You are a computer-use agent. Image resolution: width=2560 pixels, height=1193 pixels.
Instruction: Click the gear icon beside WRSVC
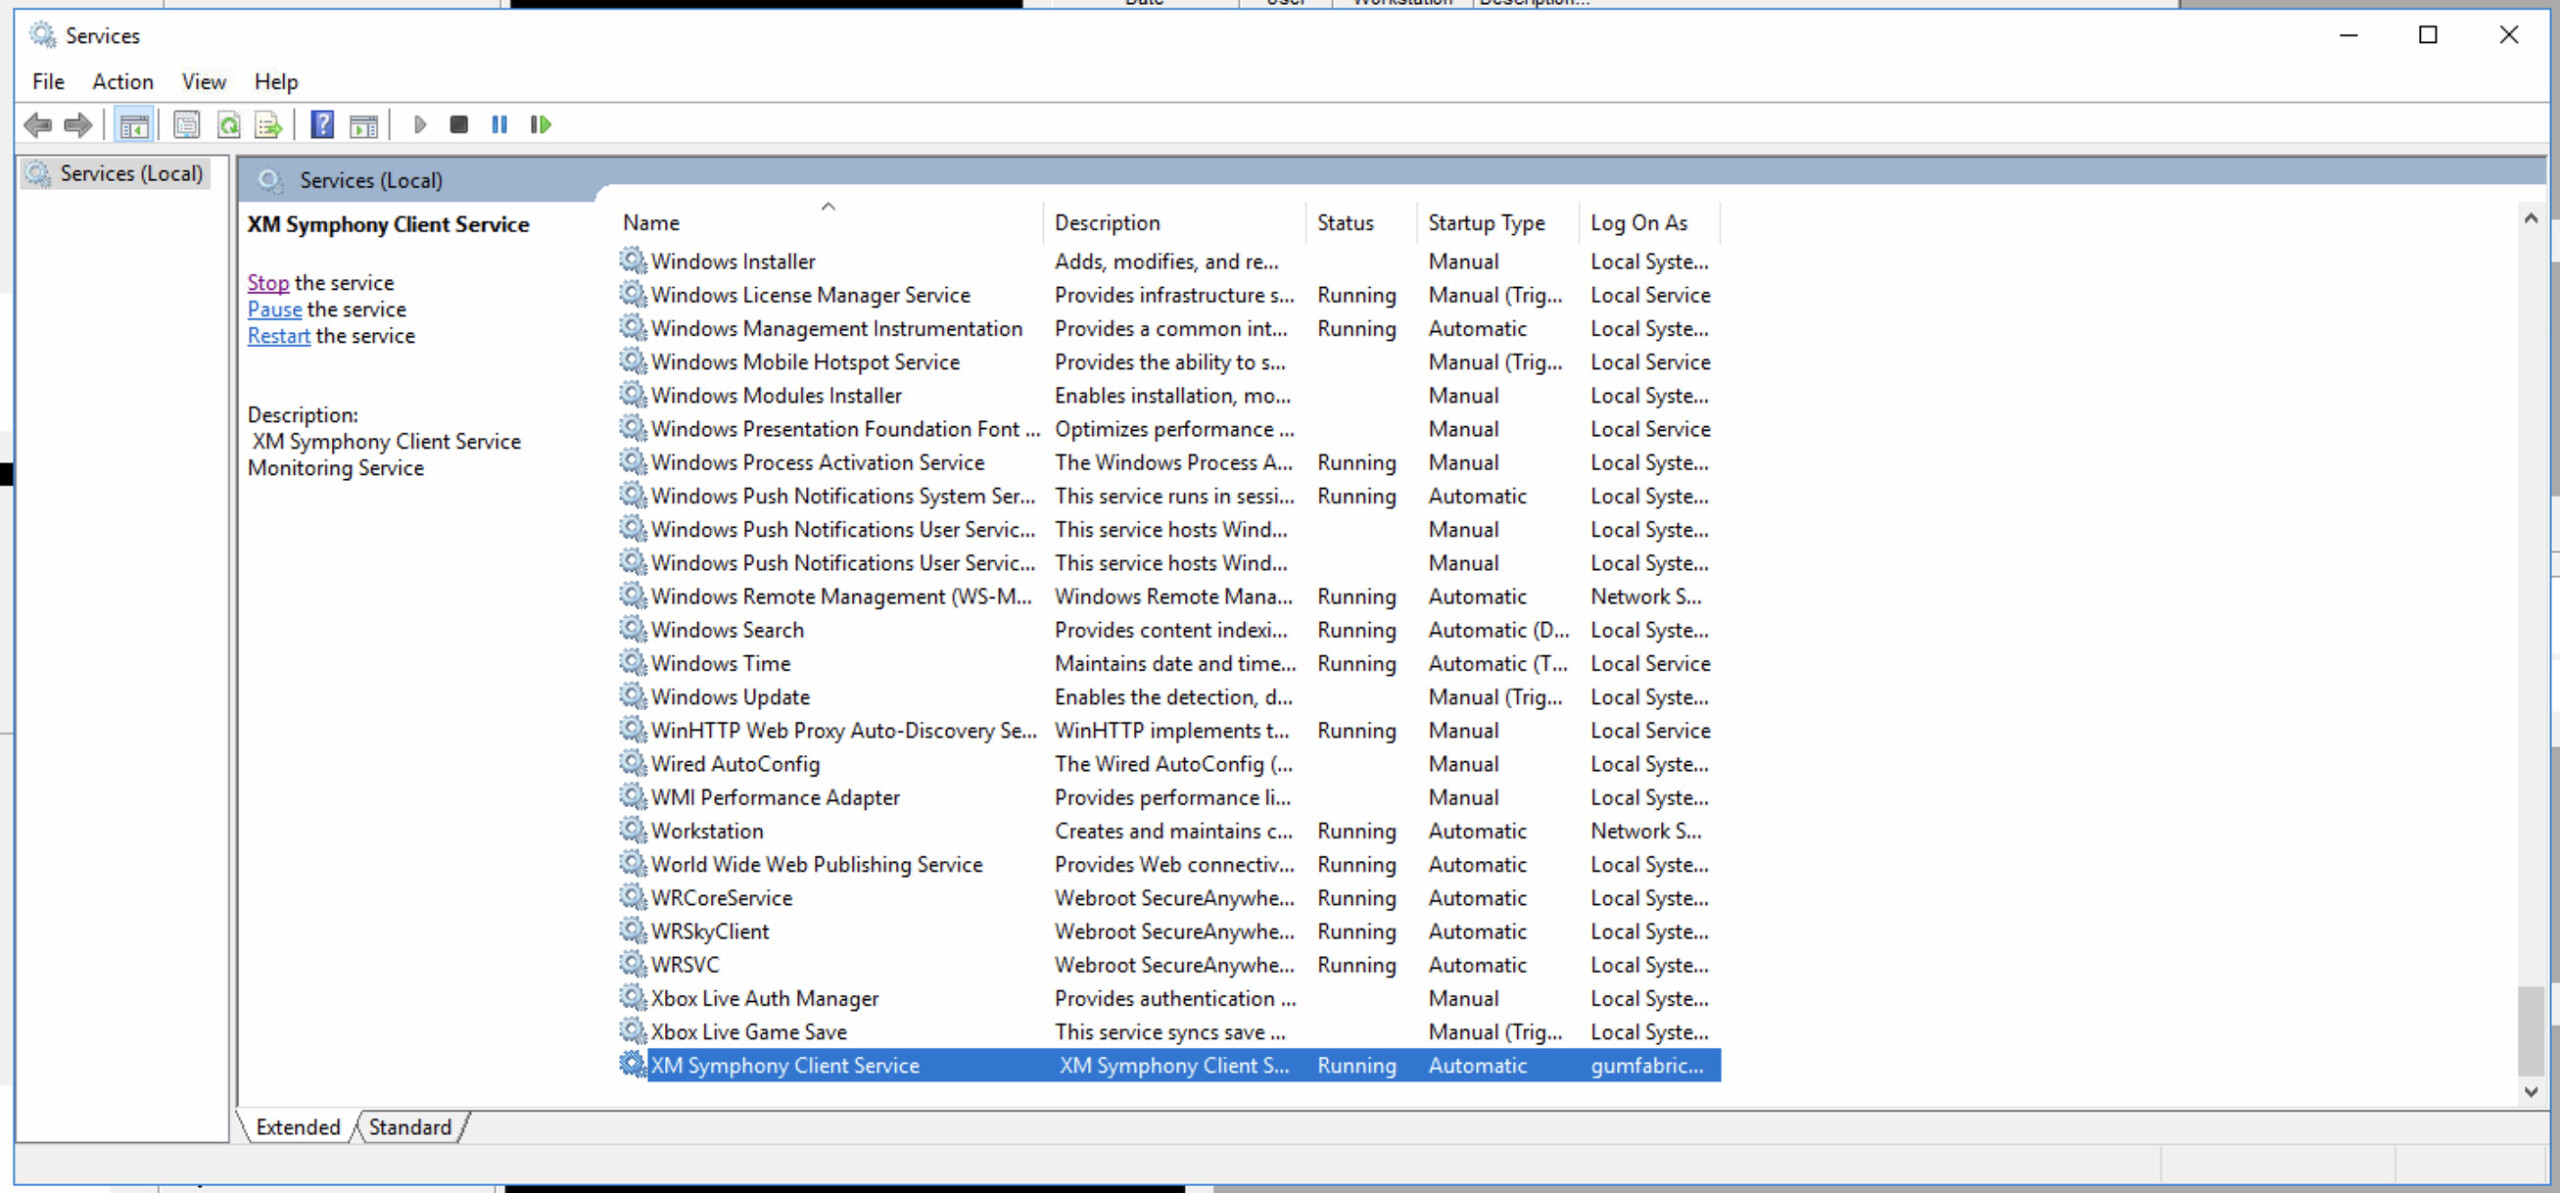point(632,965)
